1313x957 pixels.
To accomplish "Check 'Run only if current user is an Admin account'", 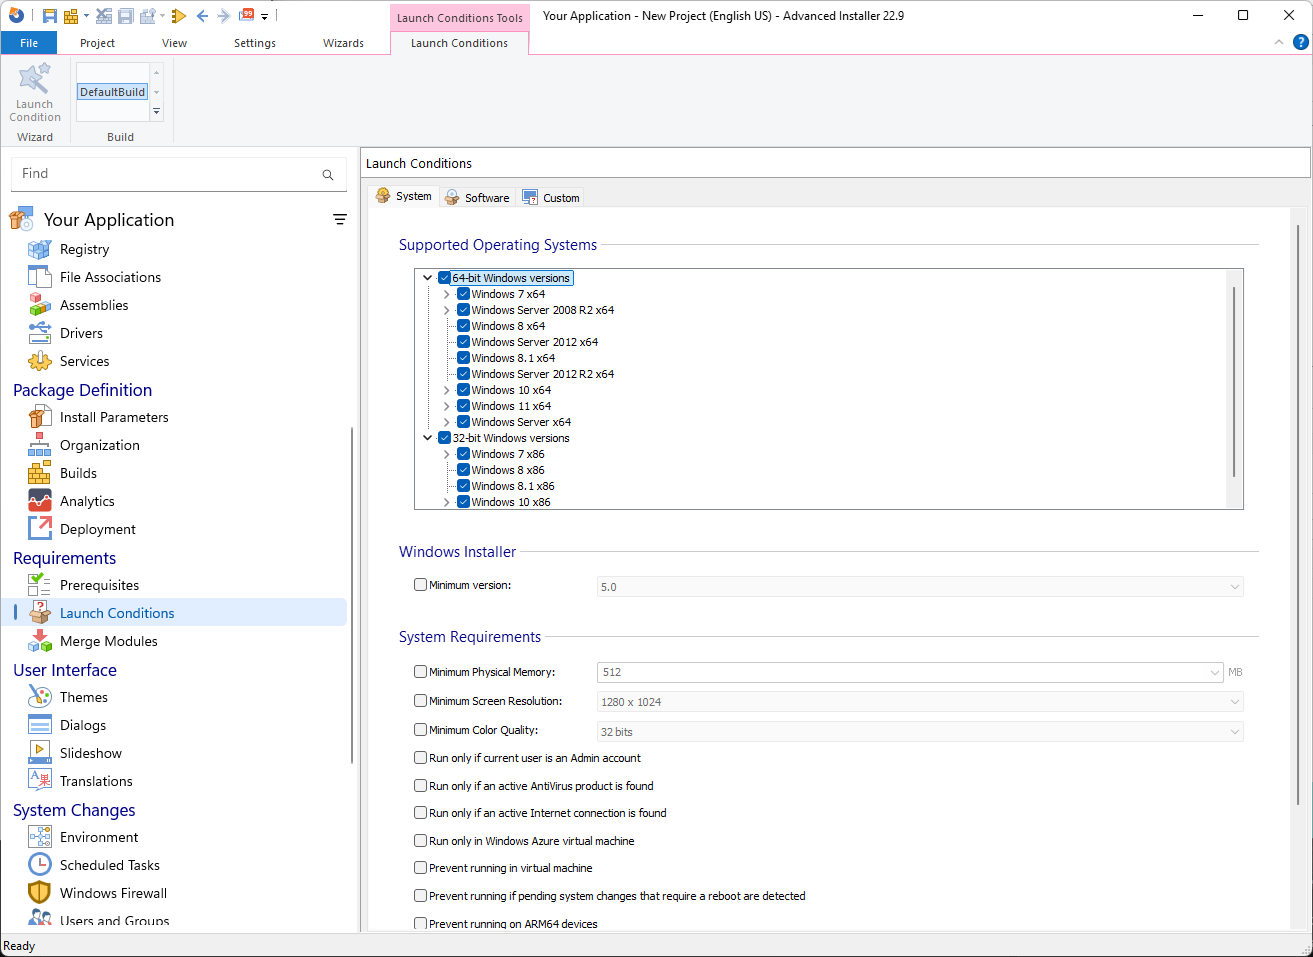I will pyautogui.click(x=420, y=757).
